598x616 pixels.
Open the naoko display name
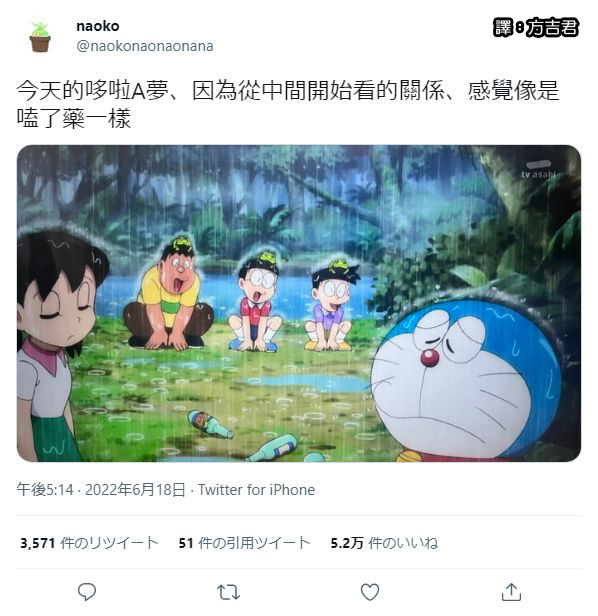click(97, 26)
